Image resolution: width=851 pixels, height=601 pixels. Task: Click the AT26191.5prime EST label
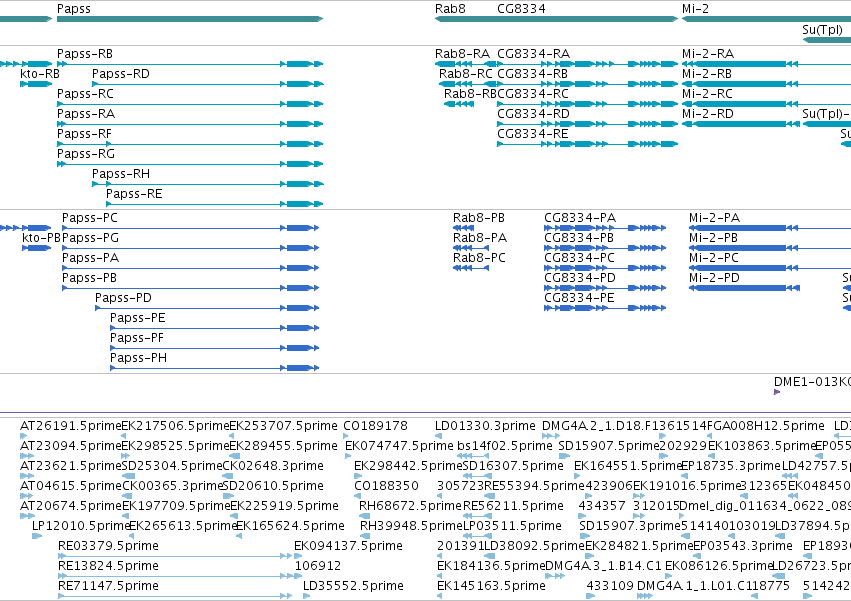(x=71, y=426)
